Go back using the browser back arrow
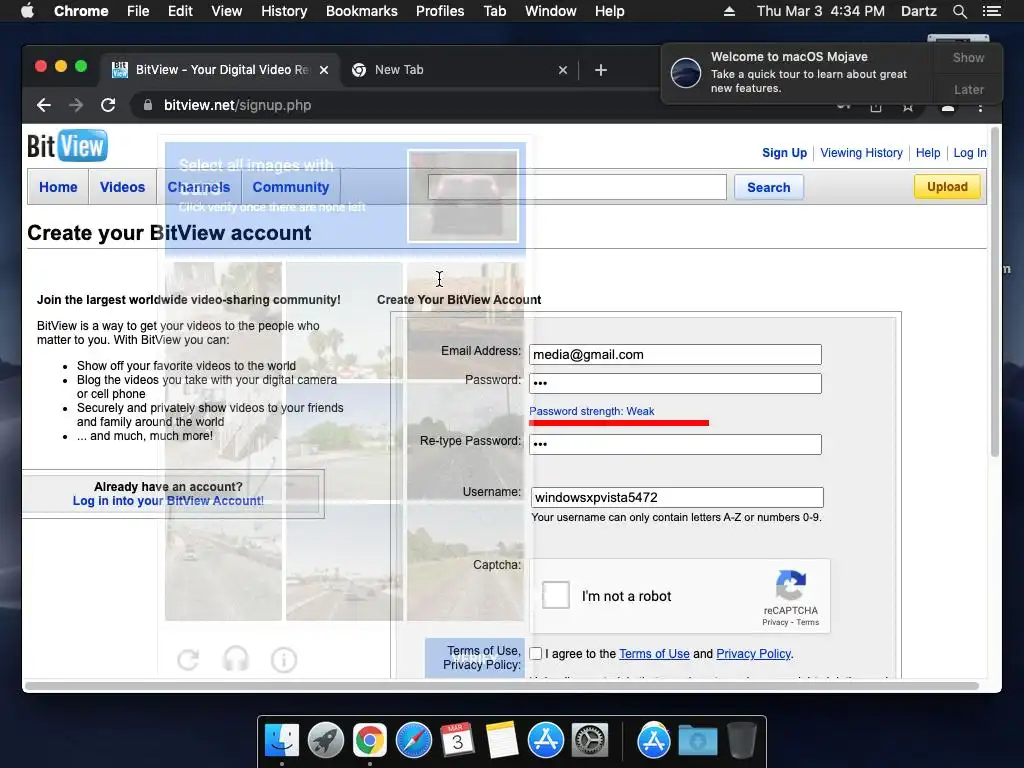 [44, 105]
